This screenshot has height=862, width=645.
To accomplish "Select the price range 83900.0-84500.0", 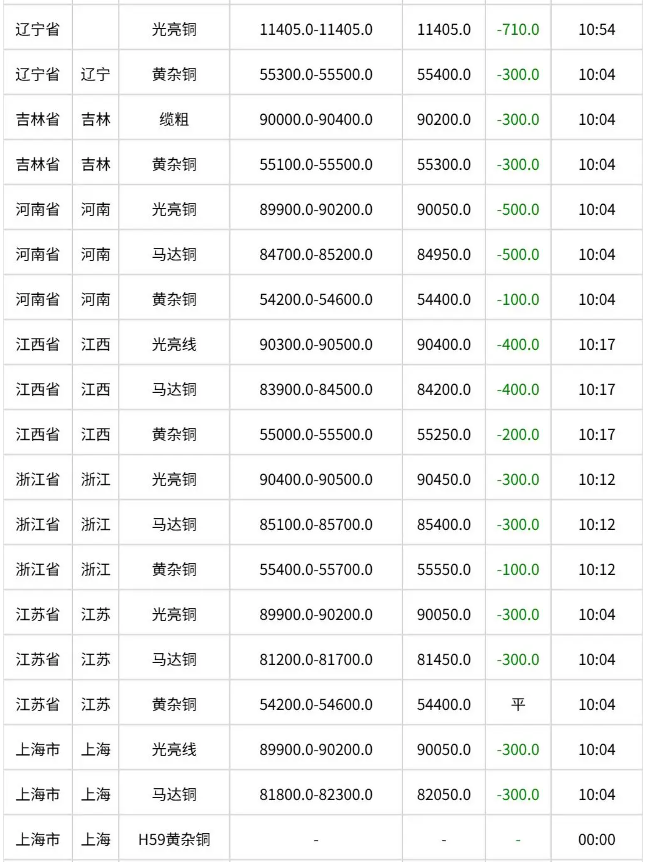I will click(x=316, y=390).
